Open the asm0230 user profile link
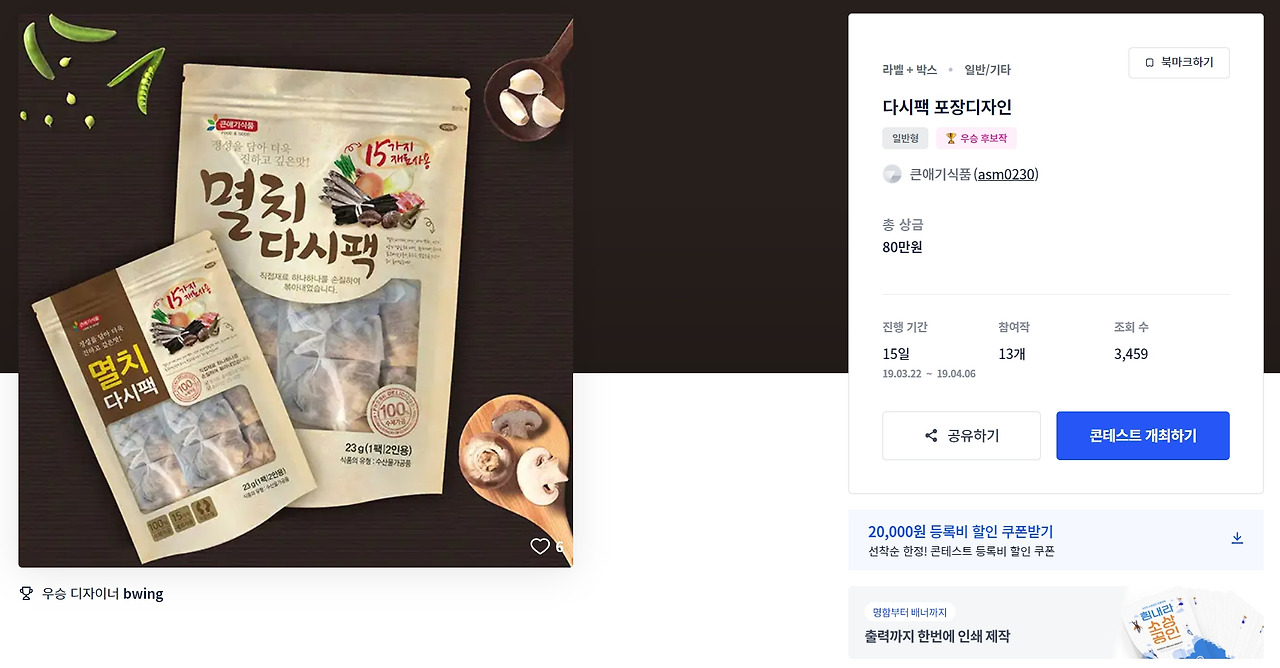Screen dimensions: 1280x668 click(1006, 174)
